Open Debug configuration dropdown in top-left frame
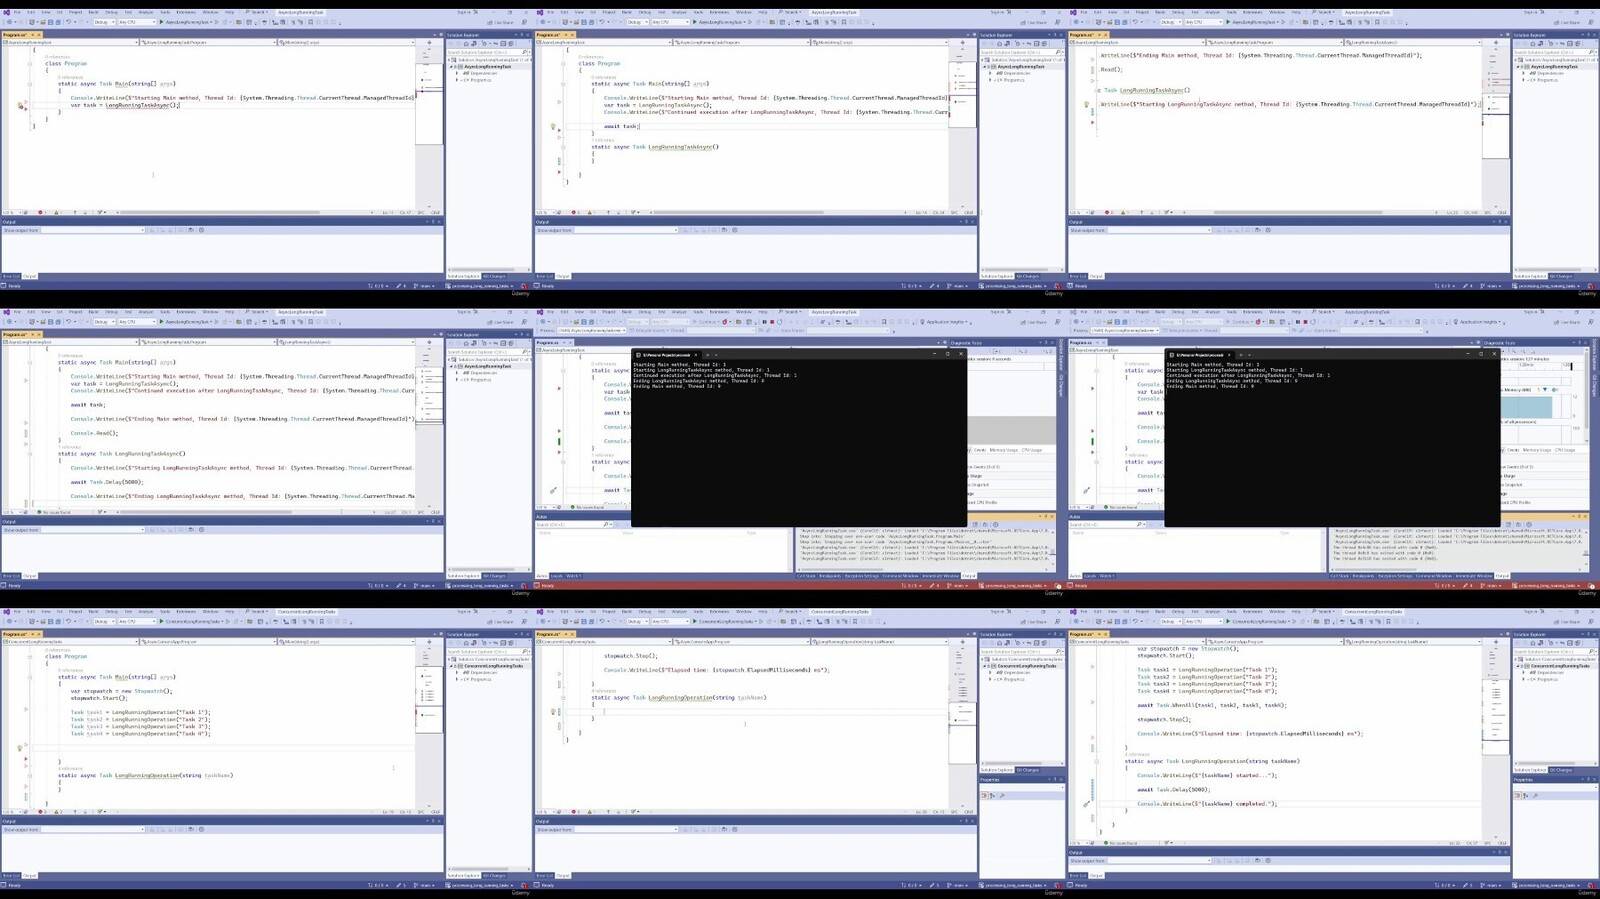The height and width of the screenshot is (899, 1600). (x=103, y=22)
